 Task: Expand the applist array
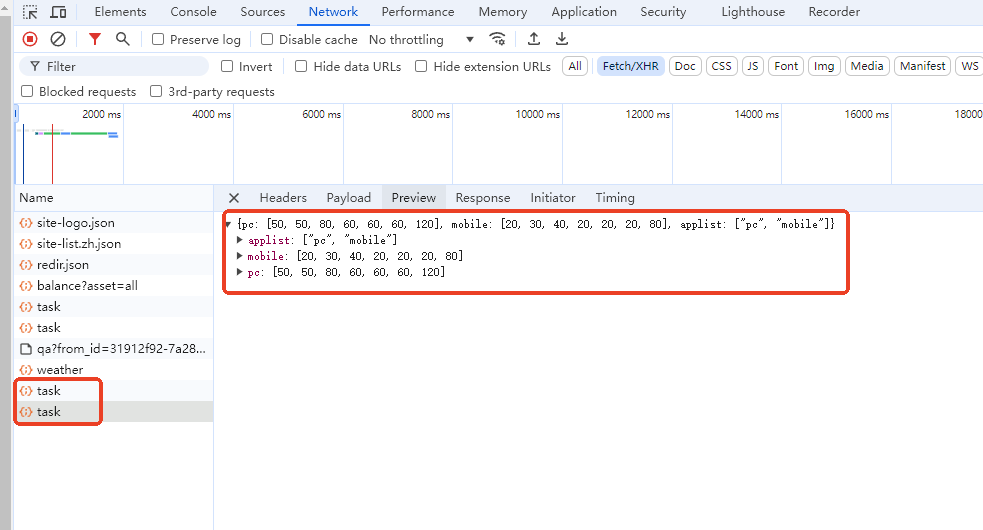coord(239,240)
